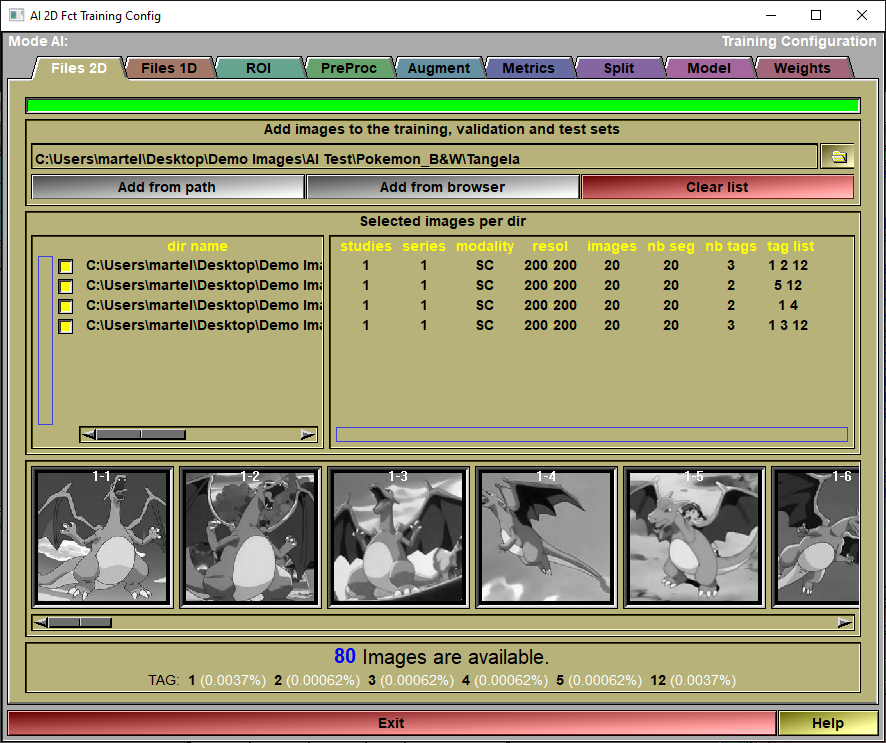Click the red Exit button
This screenshot has width=886, height=743.
click(x=391, y=723)
